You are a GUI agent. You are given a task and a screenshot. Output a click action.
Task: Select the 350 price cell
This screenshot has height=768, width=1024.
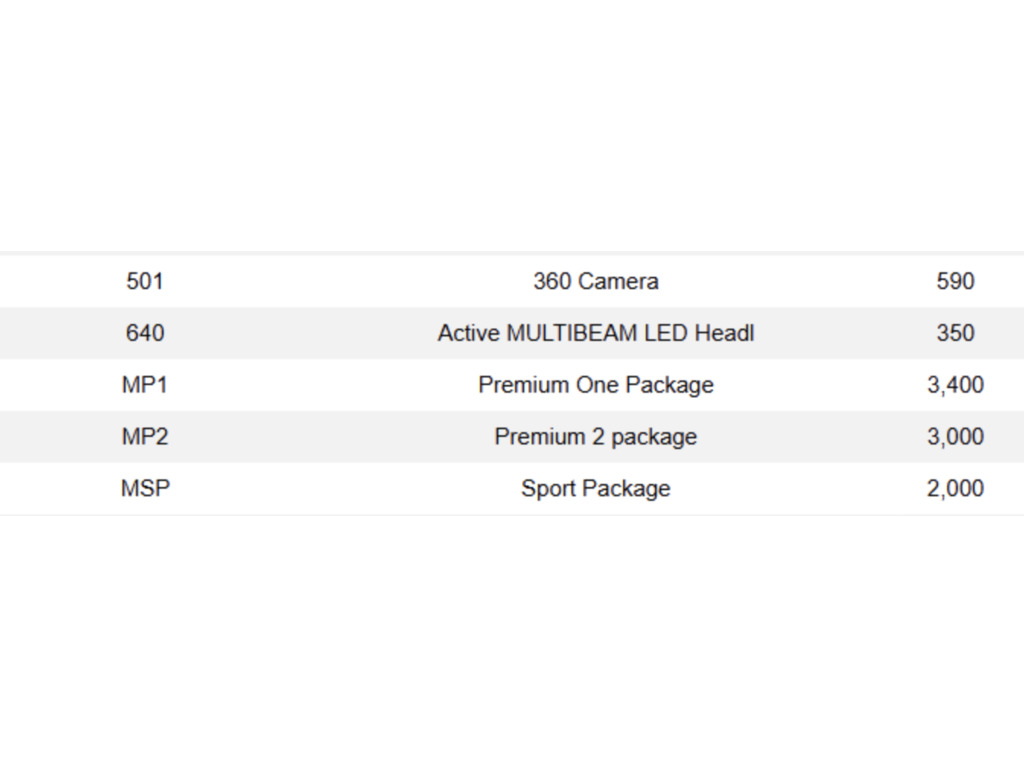[955, 333]
